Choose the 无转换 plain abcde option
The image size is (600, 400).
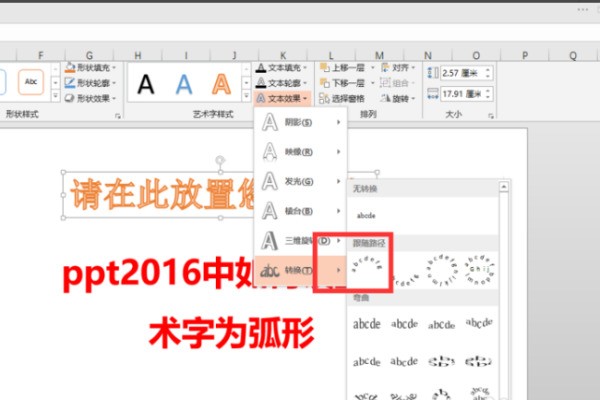(366, 216)
